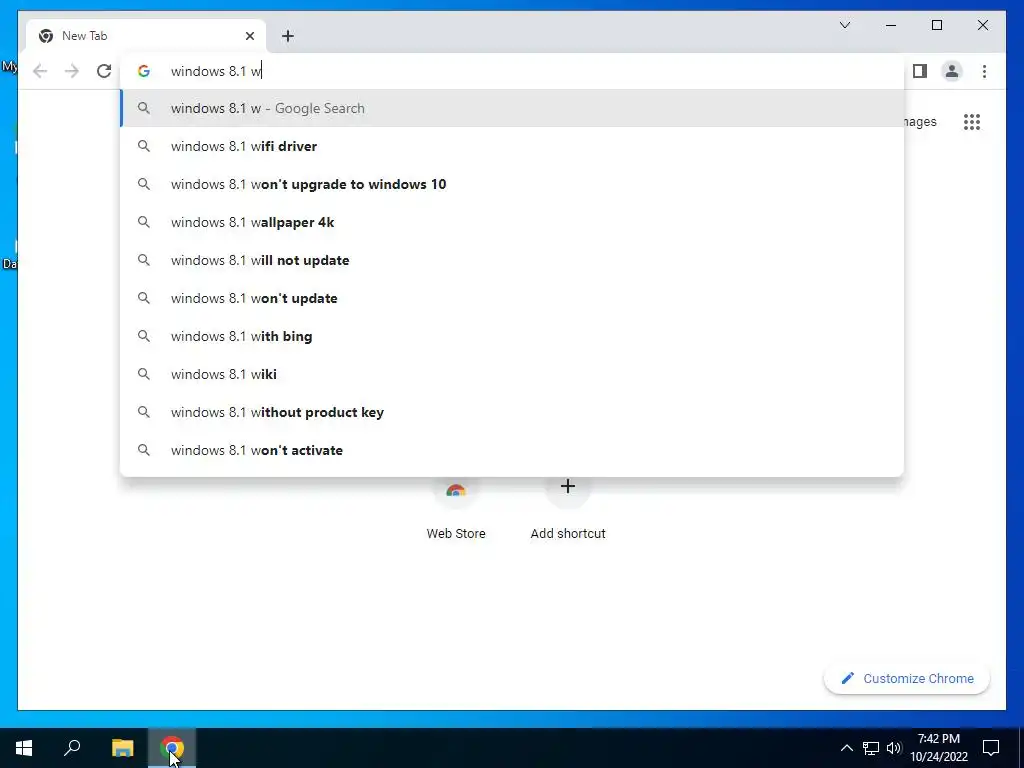Click in the address bar text field
Image resolution: width=1024 pixels, height=768 pixels.
click(x=512, y=71)
